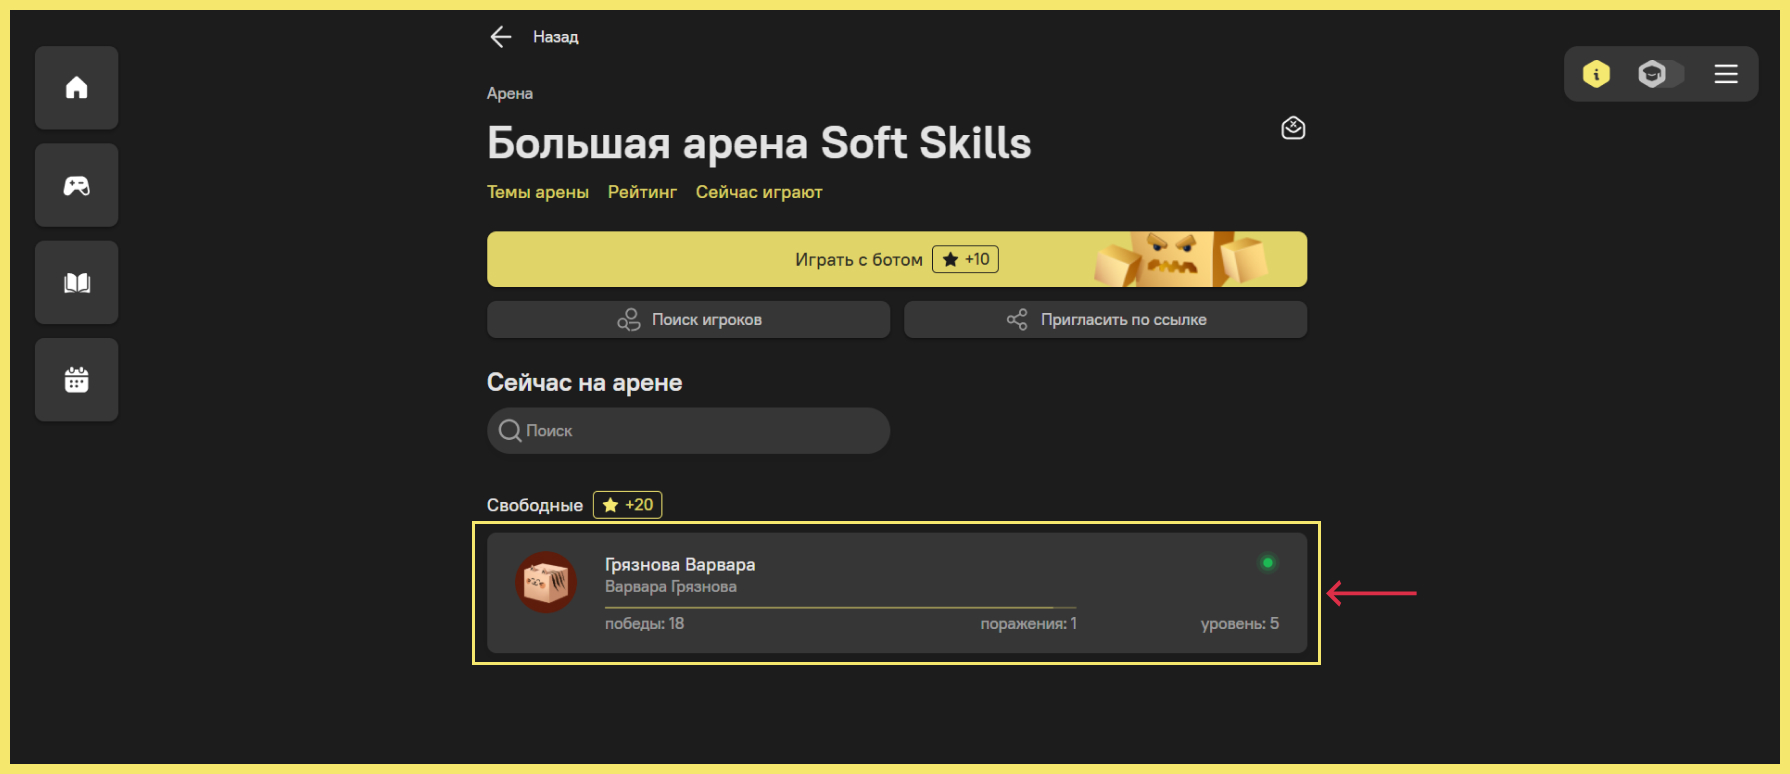Image resolution: width=1790 pixels, height=774 pixels.
Task: Click the Арена breadcrumb label
Action: point(510,93)
